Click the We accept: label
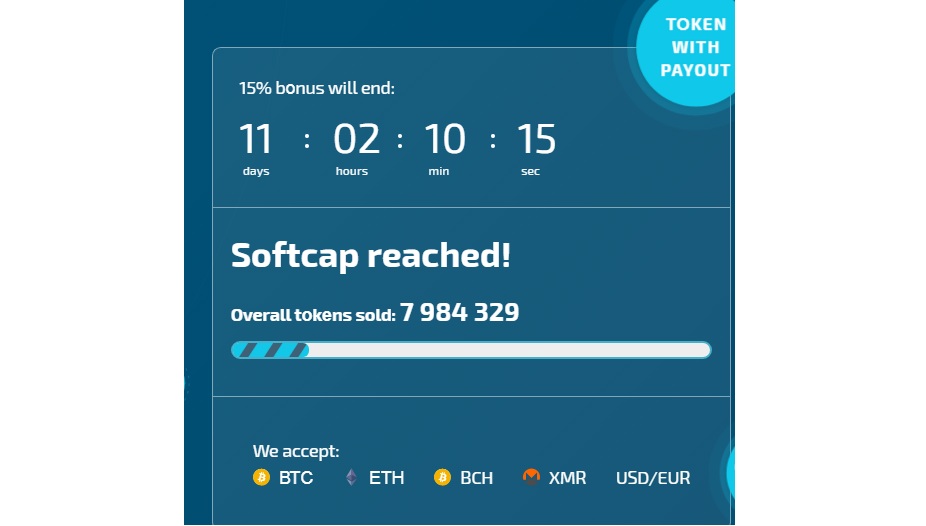 coord(296,451)
